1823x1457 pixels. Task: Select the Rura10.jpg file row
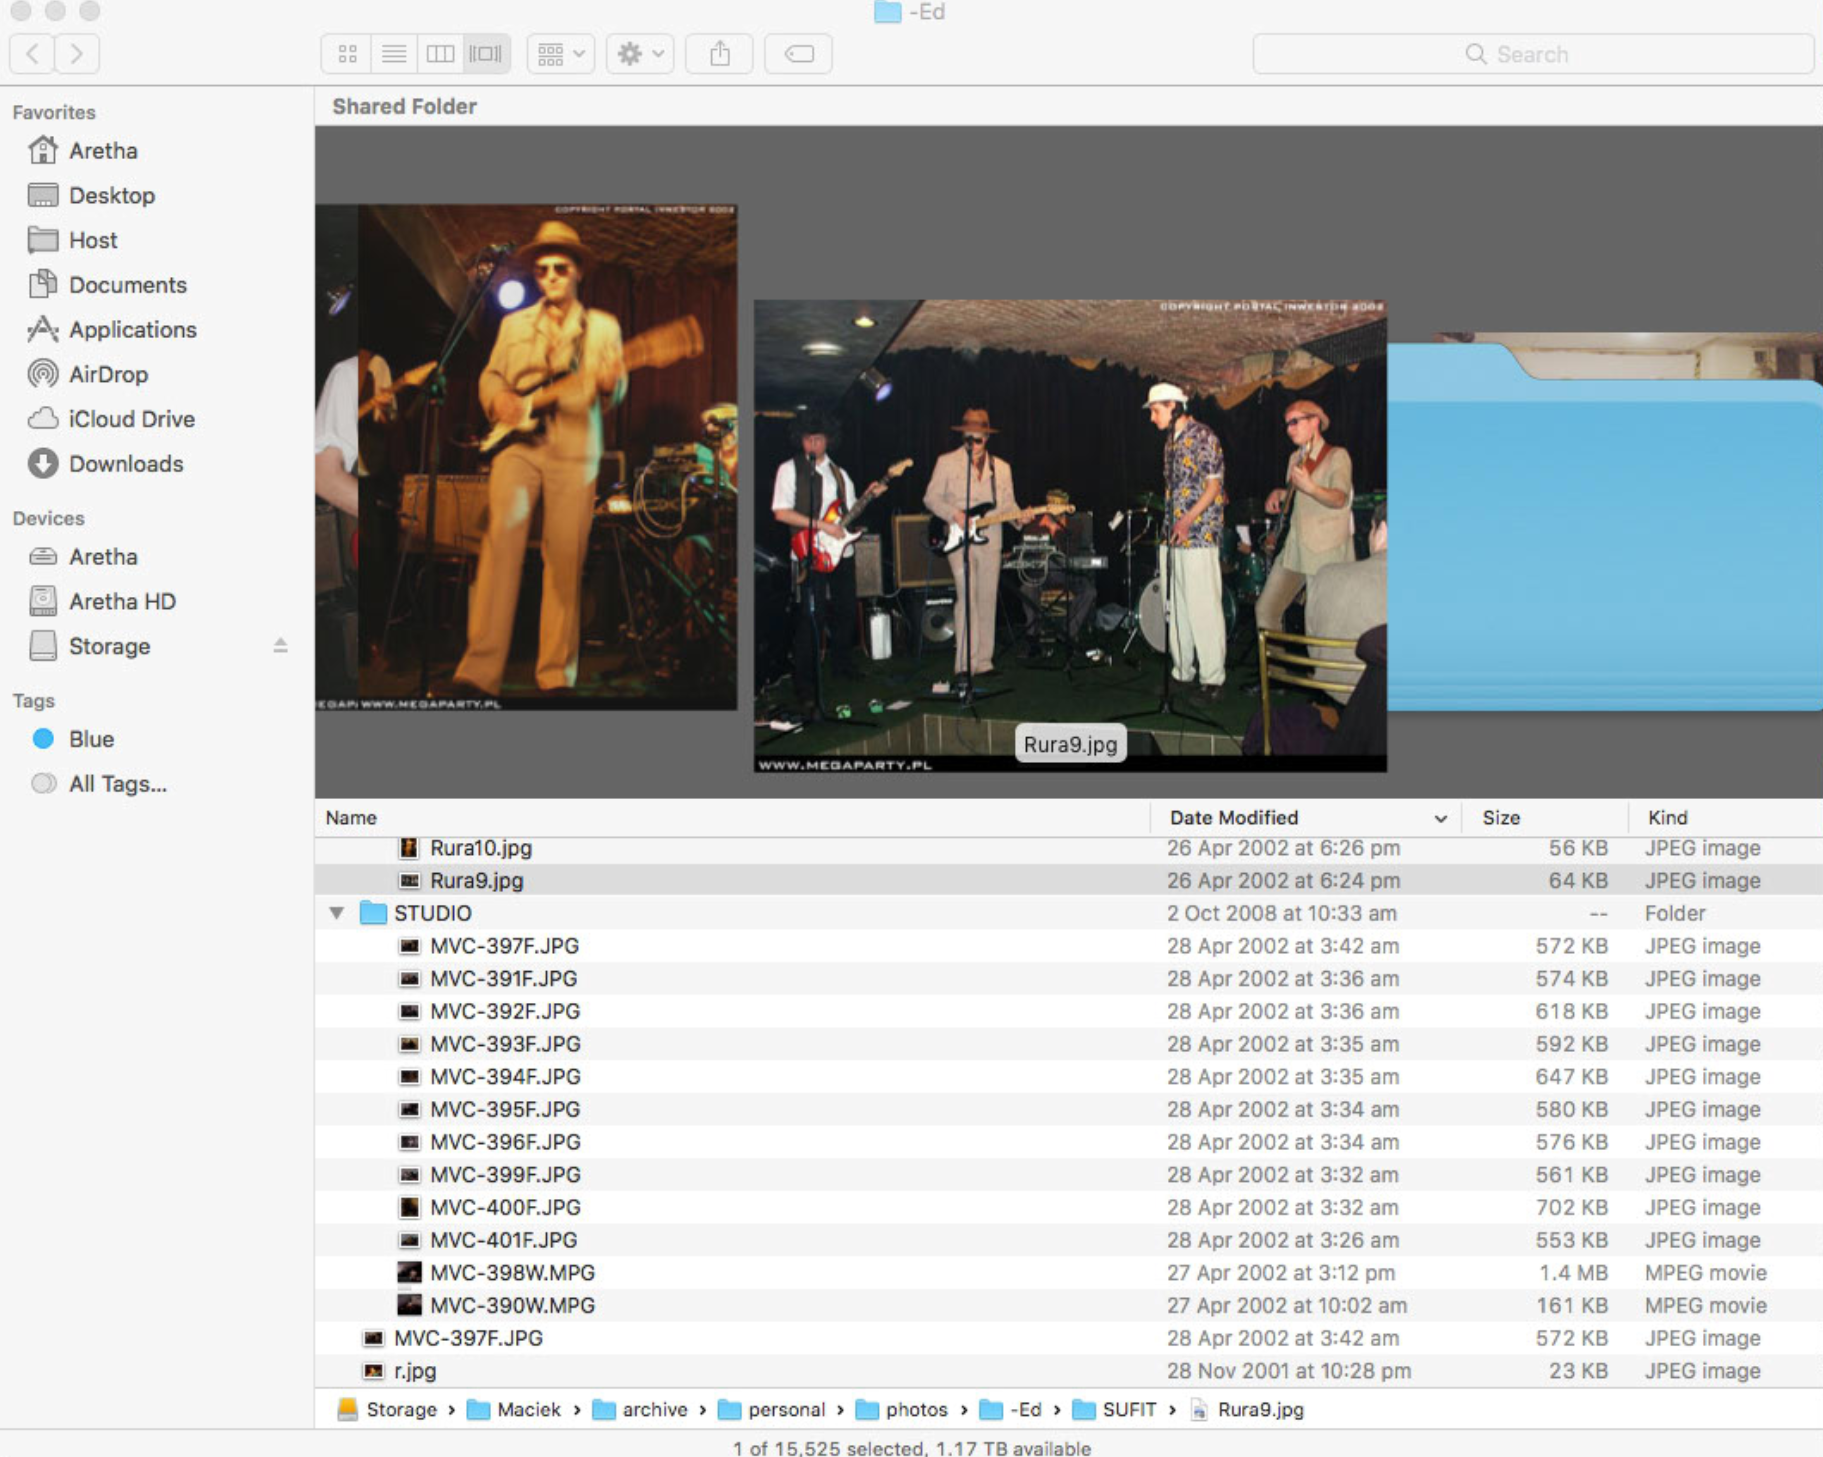coord(478,847)
